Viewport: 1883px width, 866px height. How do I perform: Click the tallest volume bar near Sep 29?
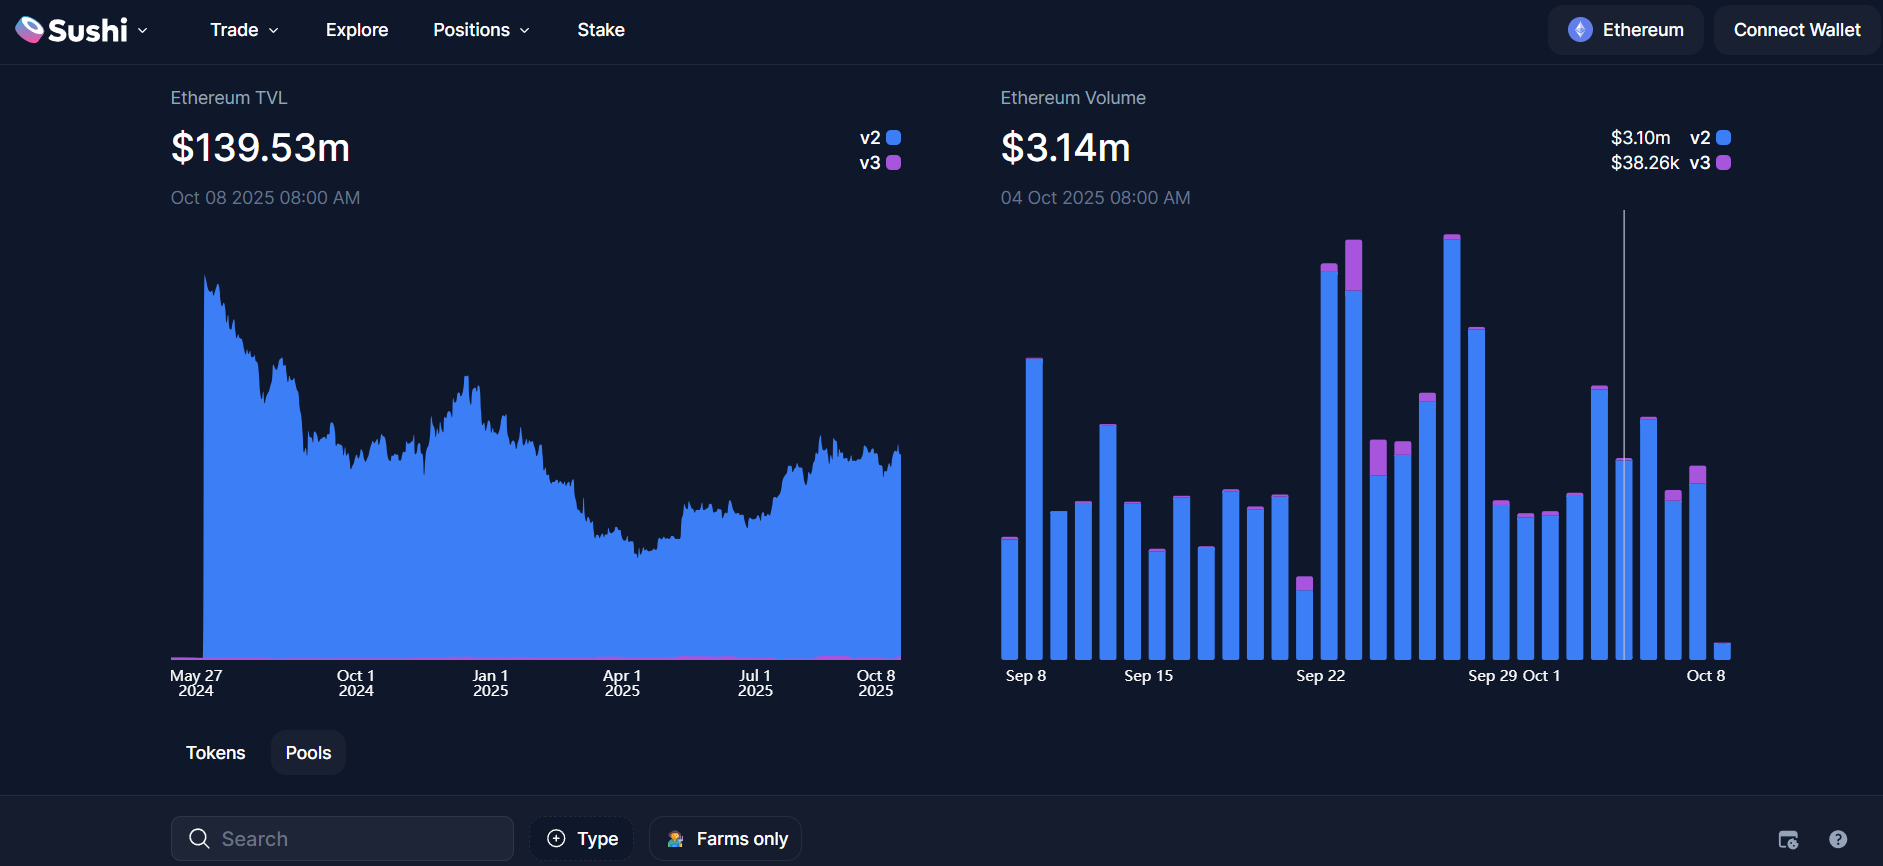point(1452,450)
